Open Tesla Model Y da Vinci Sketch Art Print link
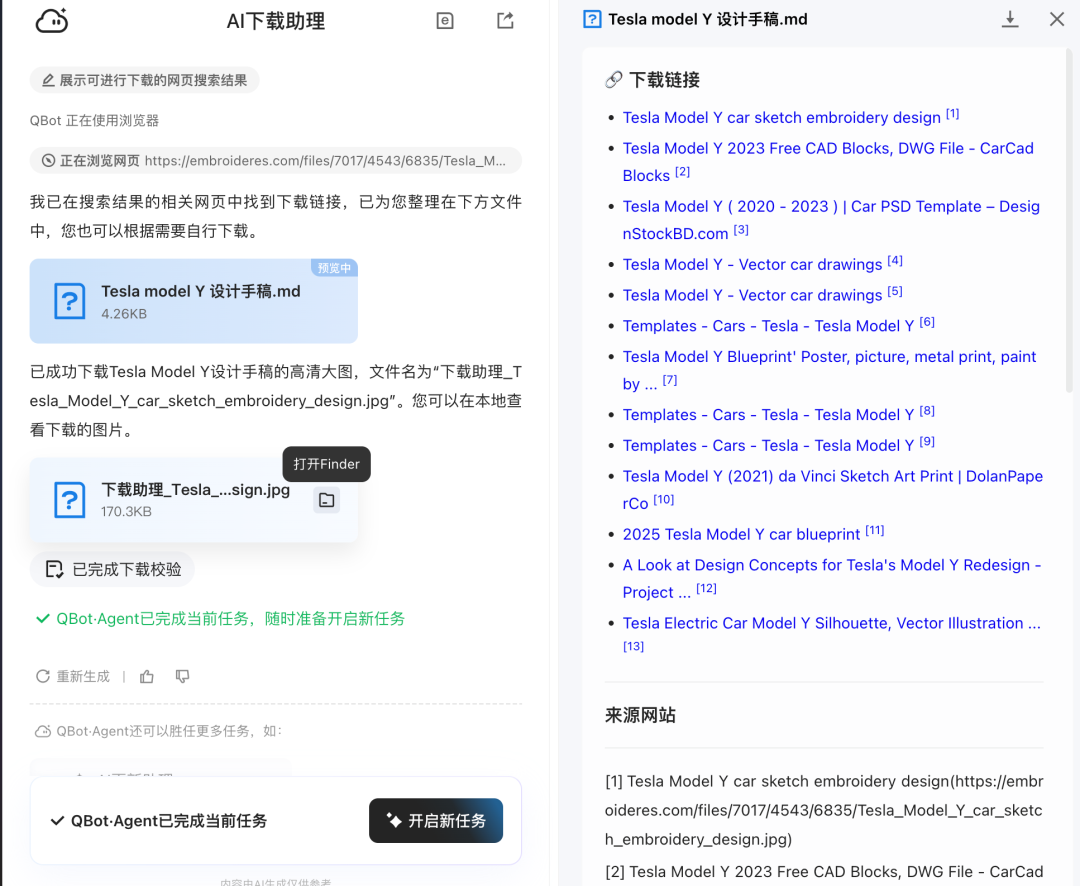 tap(832, 477)
